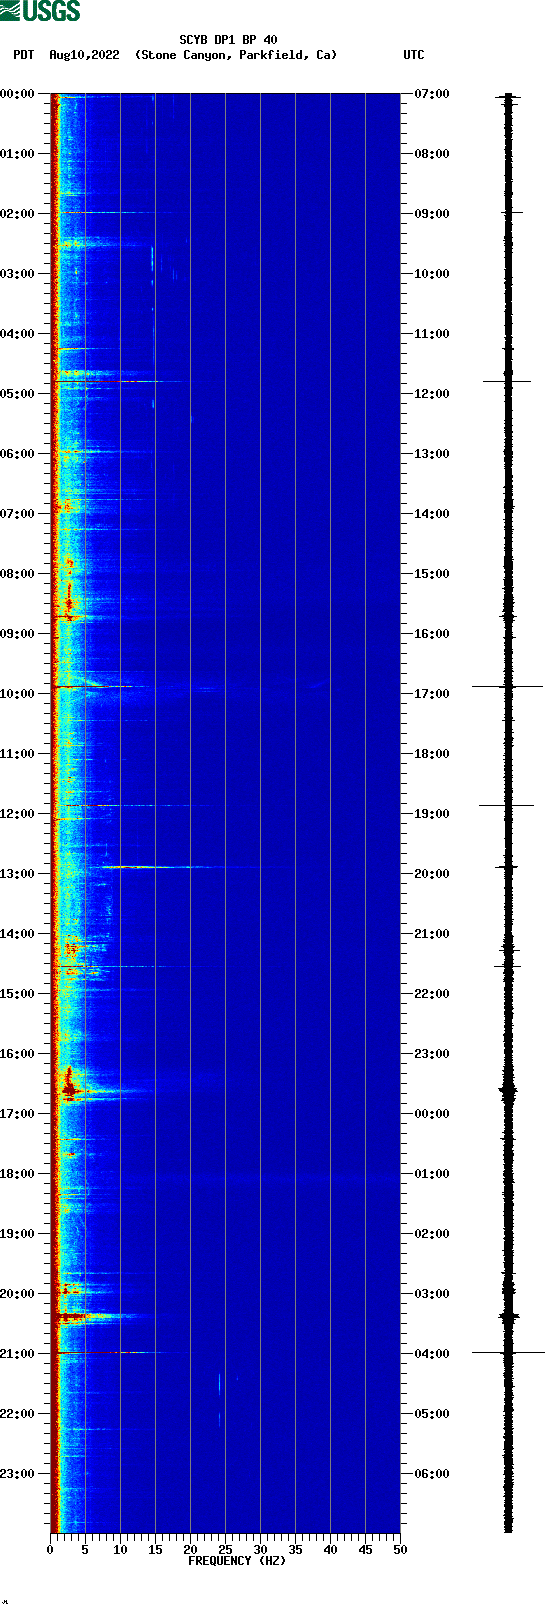
Task: Click the 15:00 PDT time label
Action: point(18,994)
